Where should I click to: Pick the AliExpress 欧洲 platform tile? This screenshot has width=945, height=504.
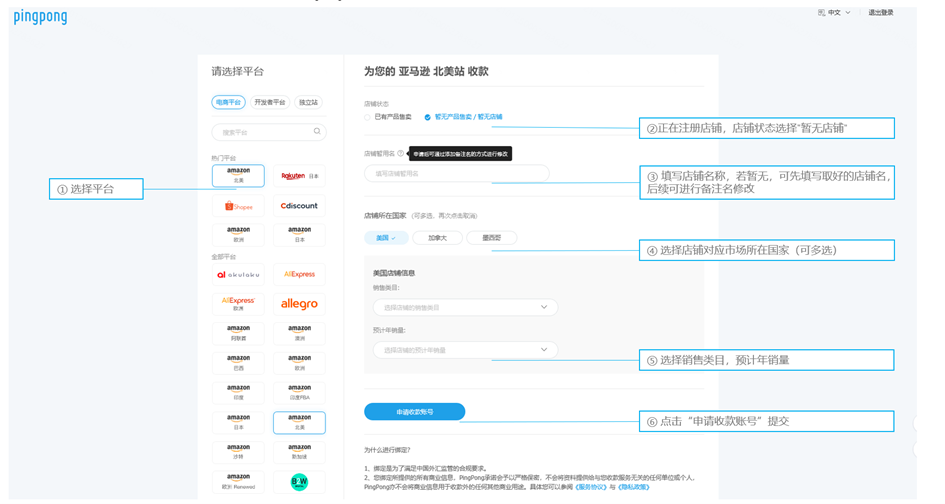[x=238, y=304]
